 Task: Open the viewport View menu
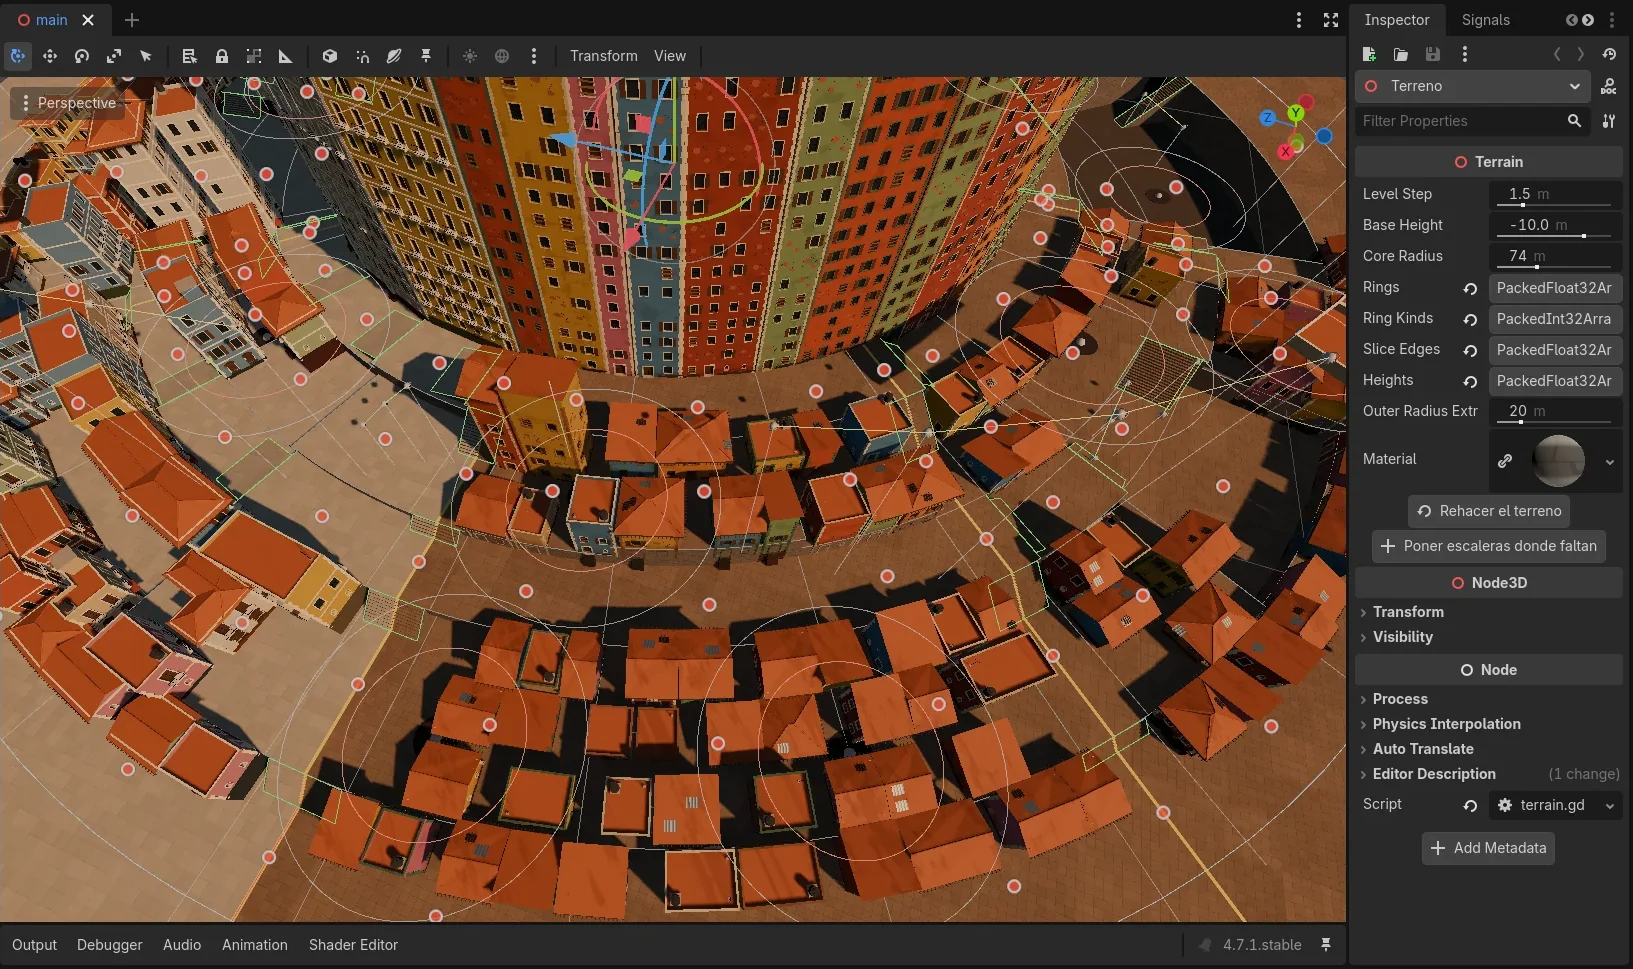click(670, 56)
